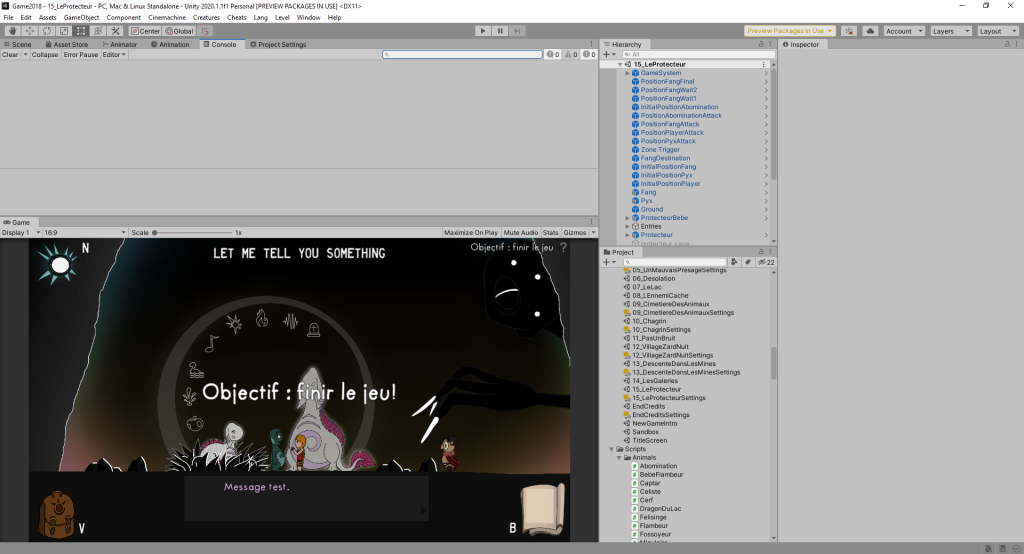Image resolution: width=1024 pixels, height=554 pixels.
Task: Click the Project search by type icon
Action: (x=734, y=262)
